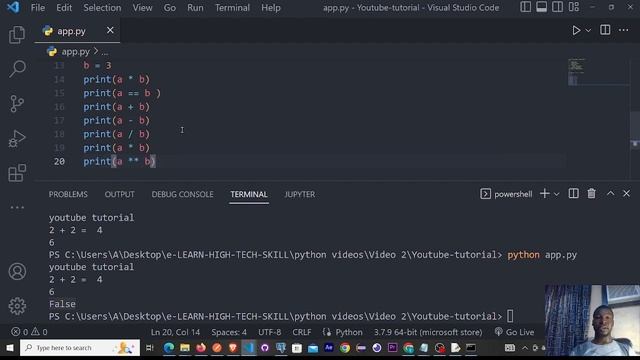
Task: Change the UTF-8 file encoding
Action: click(x=269, y=332)
